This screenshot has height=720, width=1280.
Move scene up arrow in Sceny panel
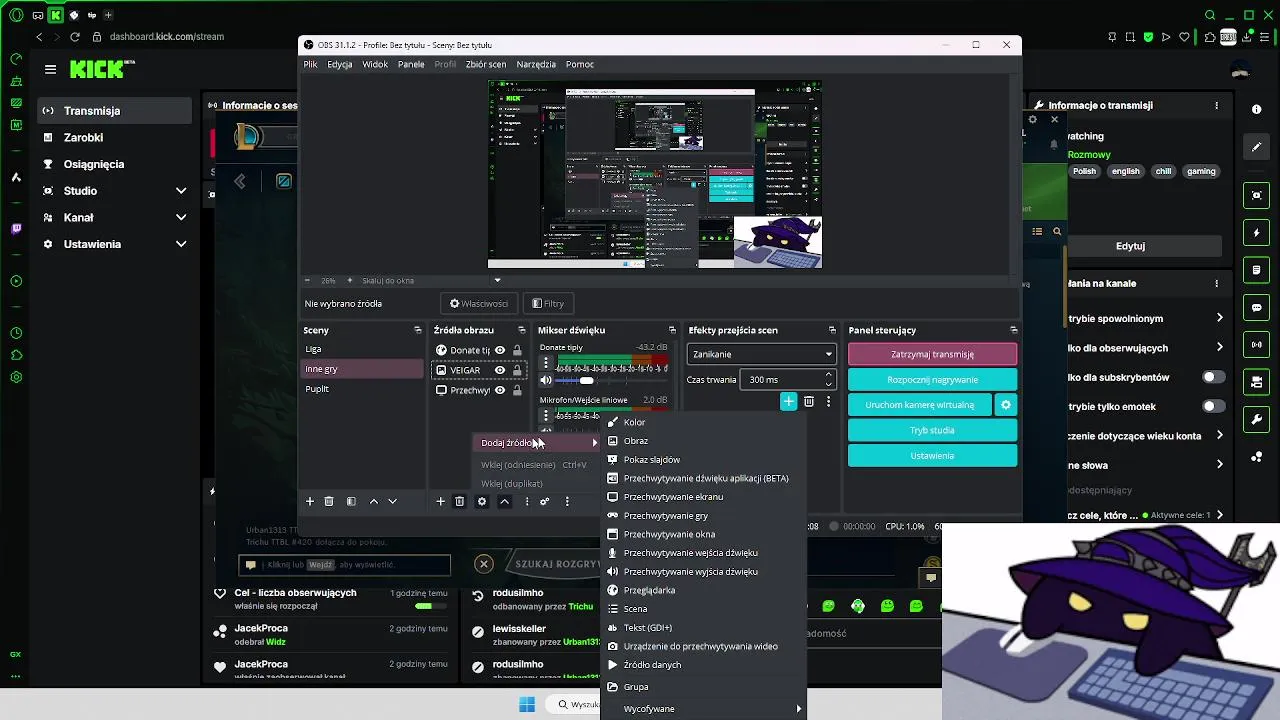(374, 501)
